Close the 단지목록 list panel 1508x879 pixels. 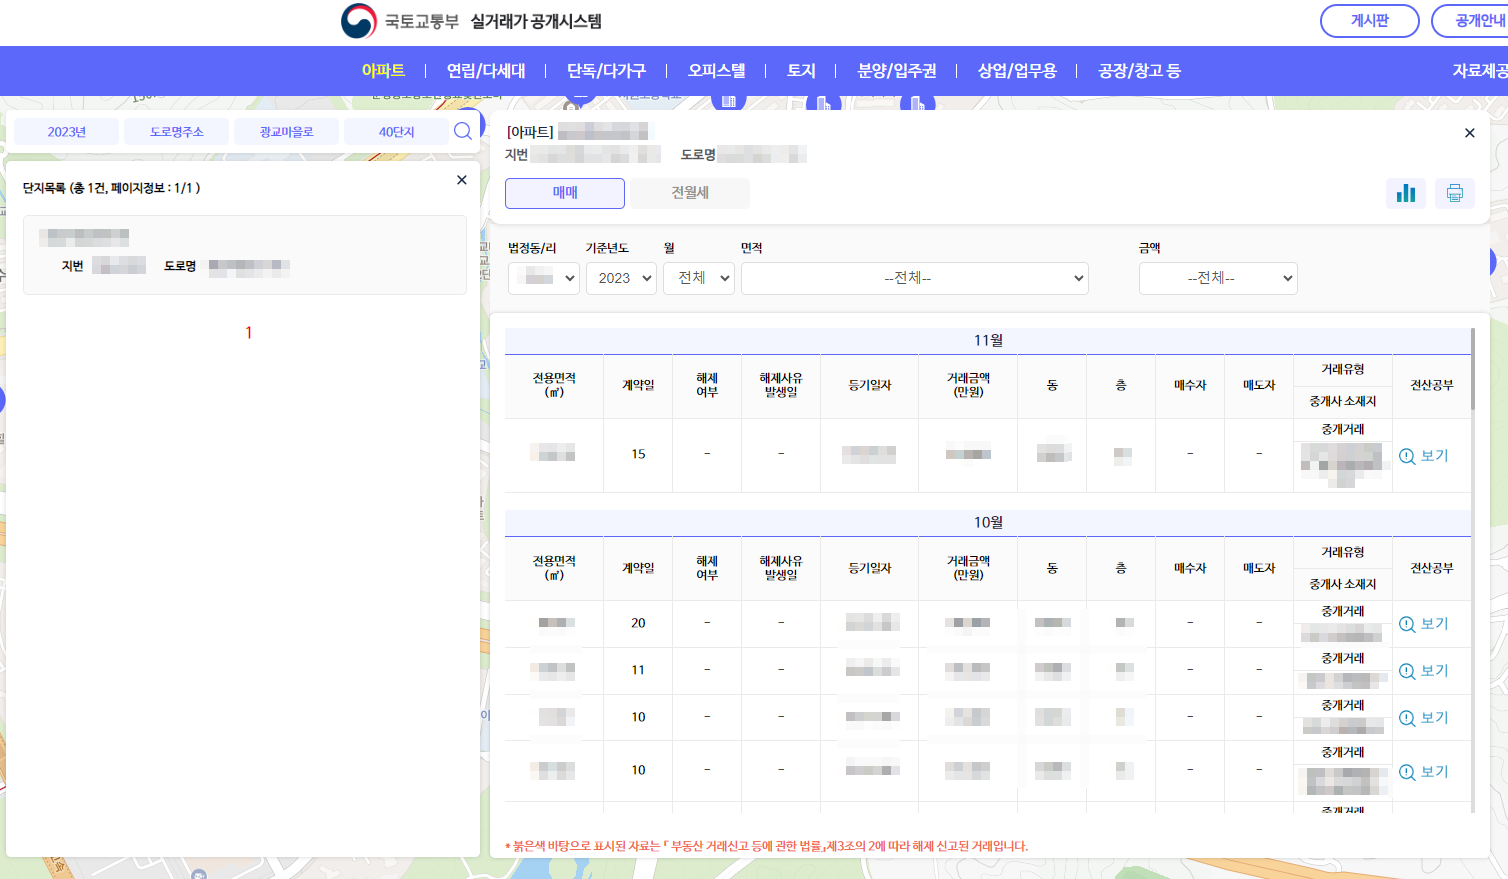[461, 180]
